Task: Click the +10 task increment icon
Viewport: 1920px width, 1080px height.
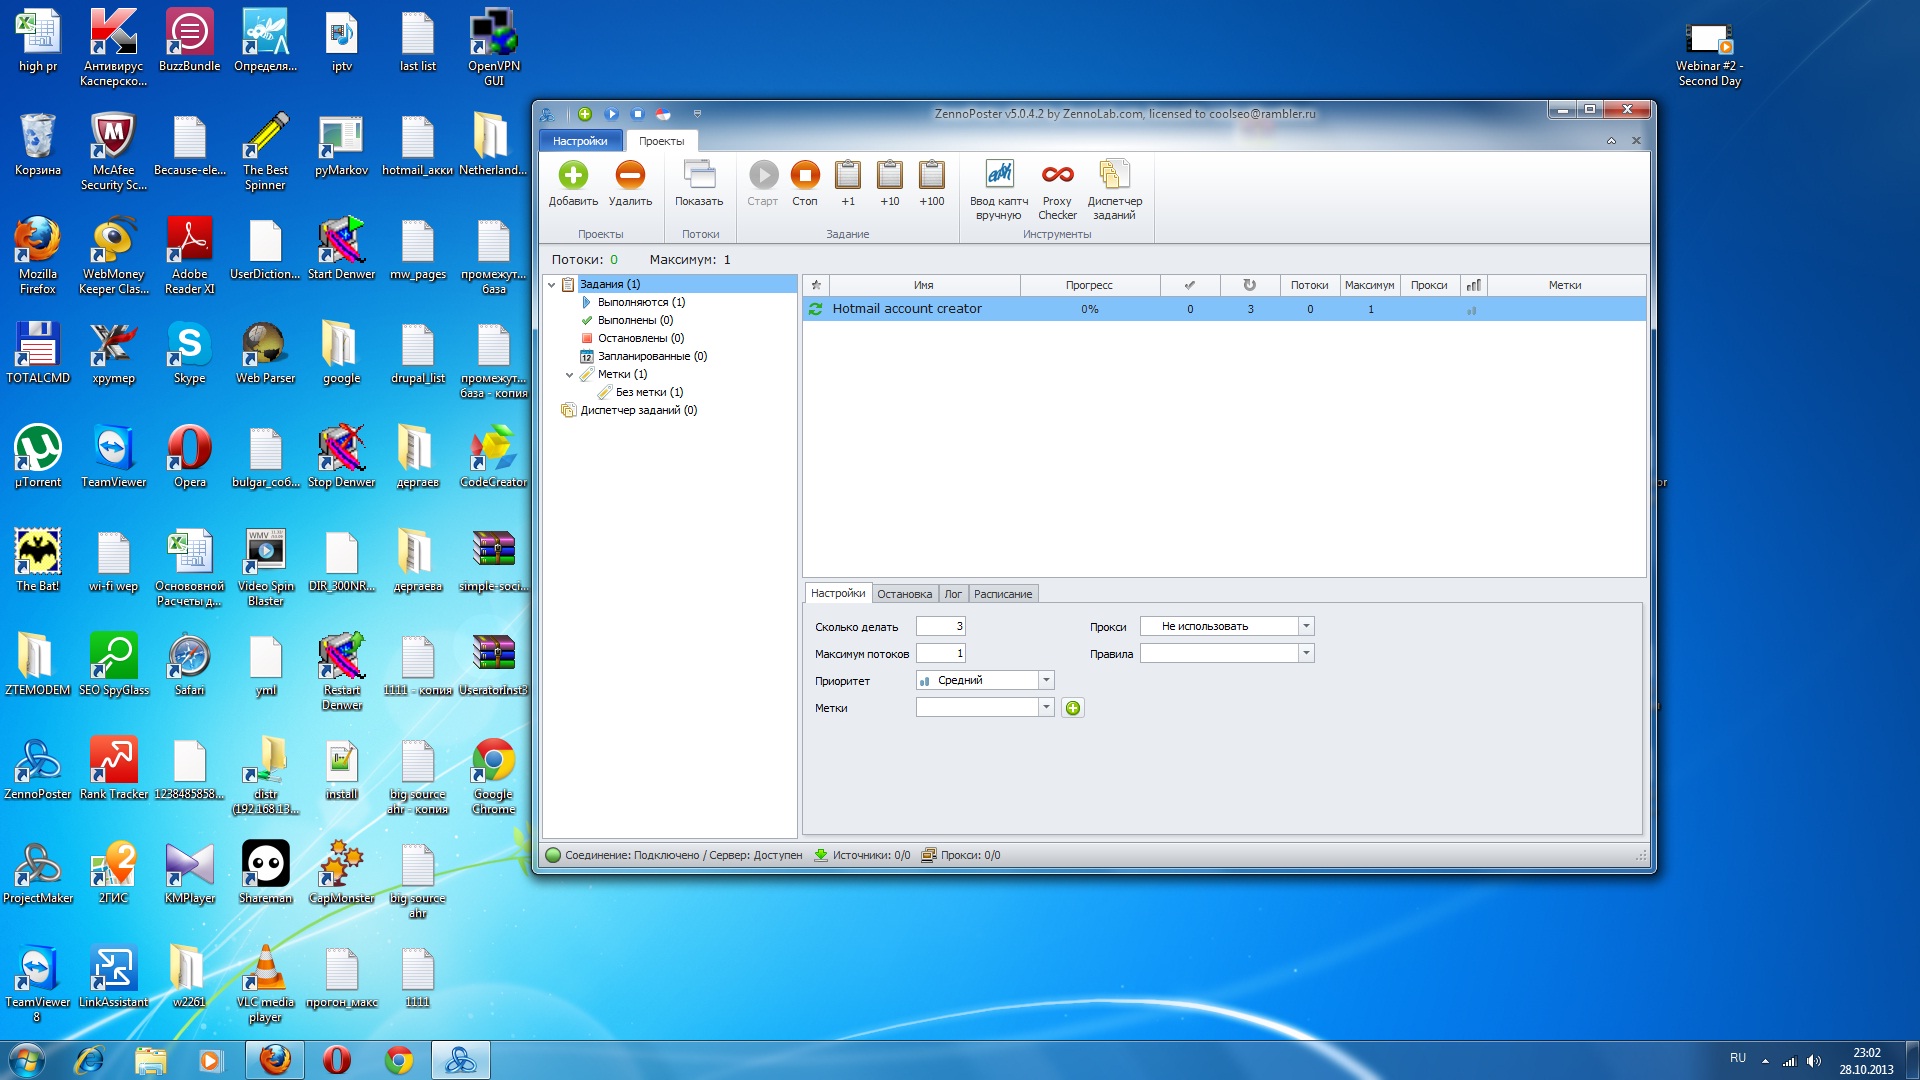Action: tap(889, 176)
